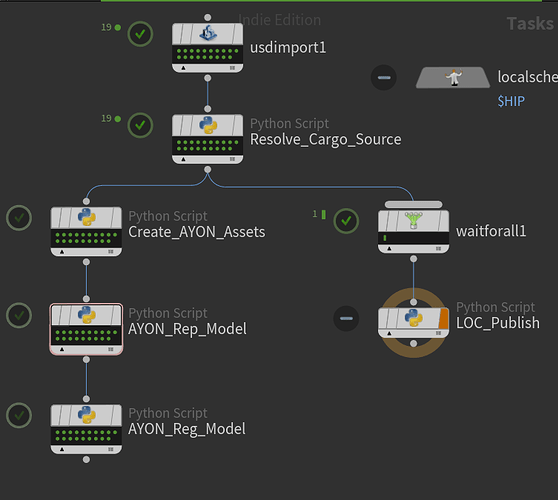This screenshot has width=558, height=500.
Task: Select the Resolve_Cargo_Source Python node icon
Action: 208,125
